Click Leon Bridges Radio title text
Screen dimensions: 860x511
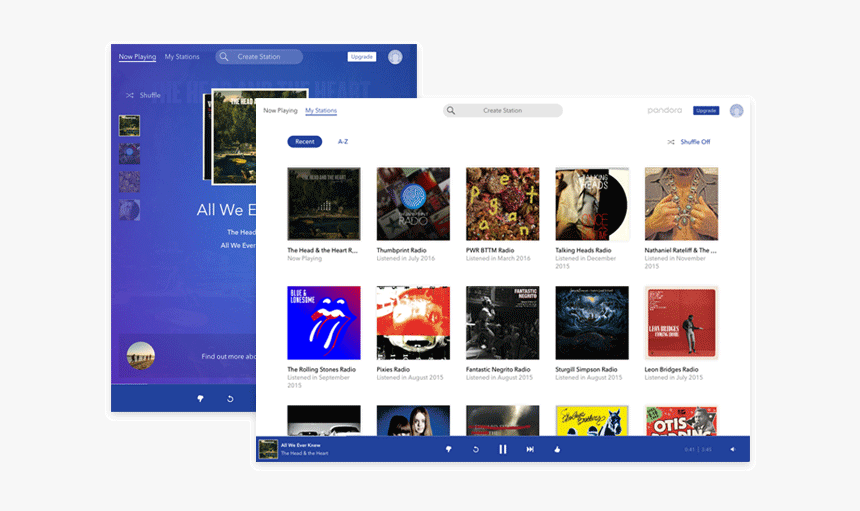[x=671, y=370]
